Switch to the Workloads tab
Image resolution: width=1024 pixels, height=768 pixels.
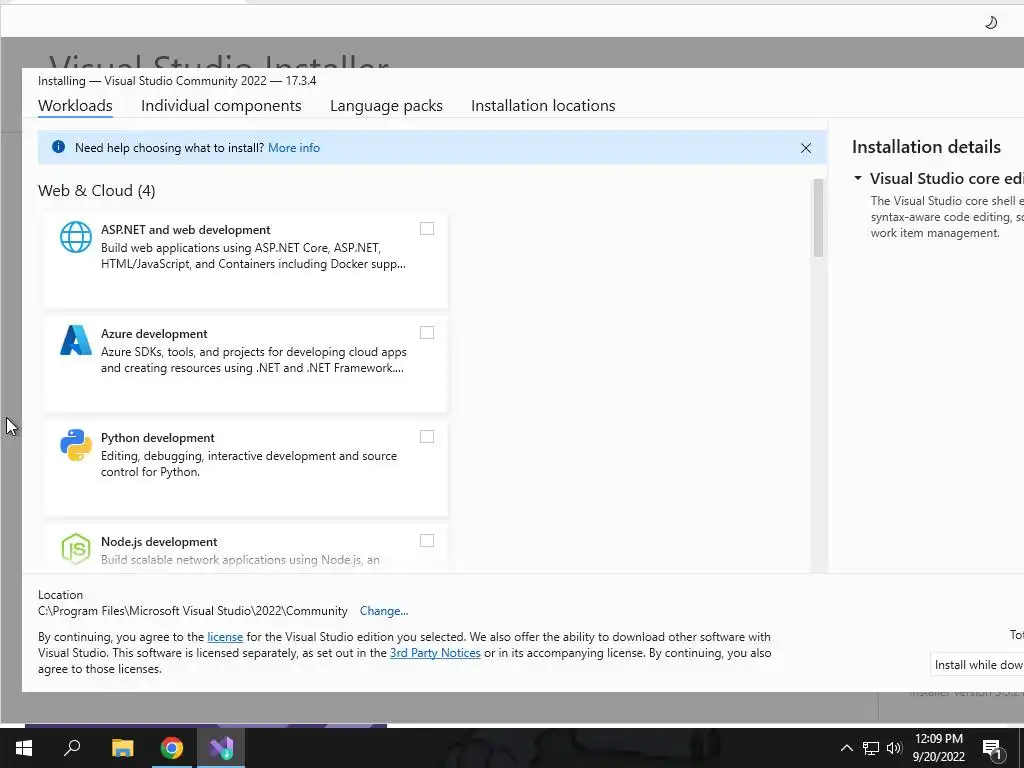(x=75, y=106)
